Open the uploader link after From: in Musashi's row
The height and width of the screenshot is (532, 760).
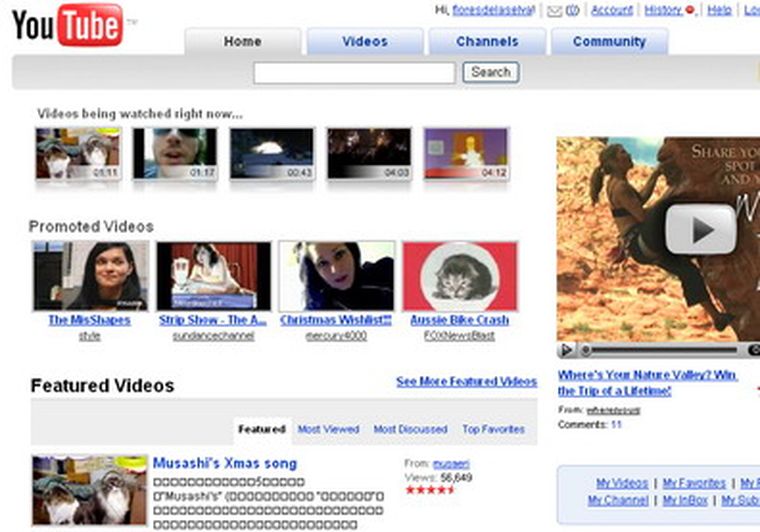[451, 464]
